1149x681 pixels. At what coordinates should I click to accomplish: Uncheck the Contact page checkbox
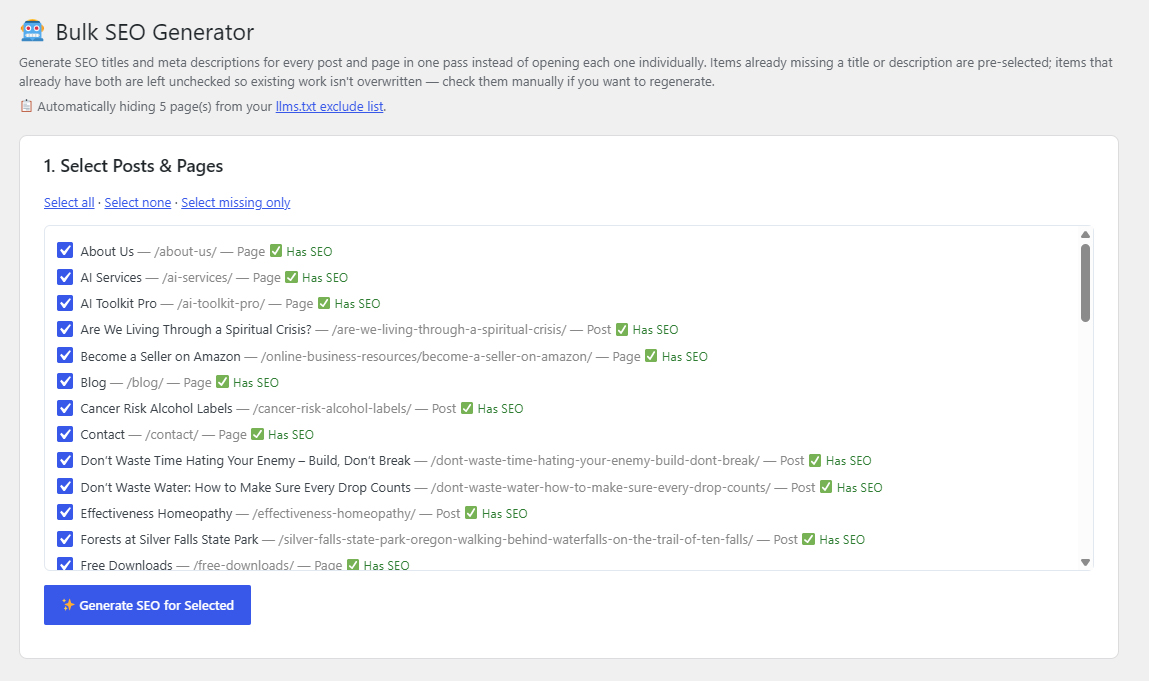[x=65, y=434]
